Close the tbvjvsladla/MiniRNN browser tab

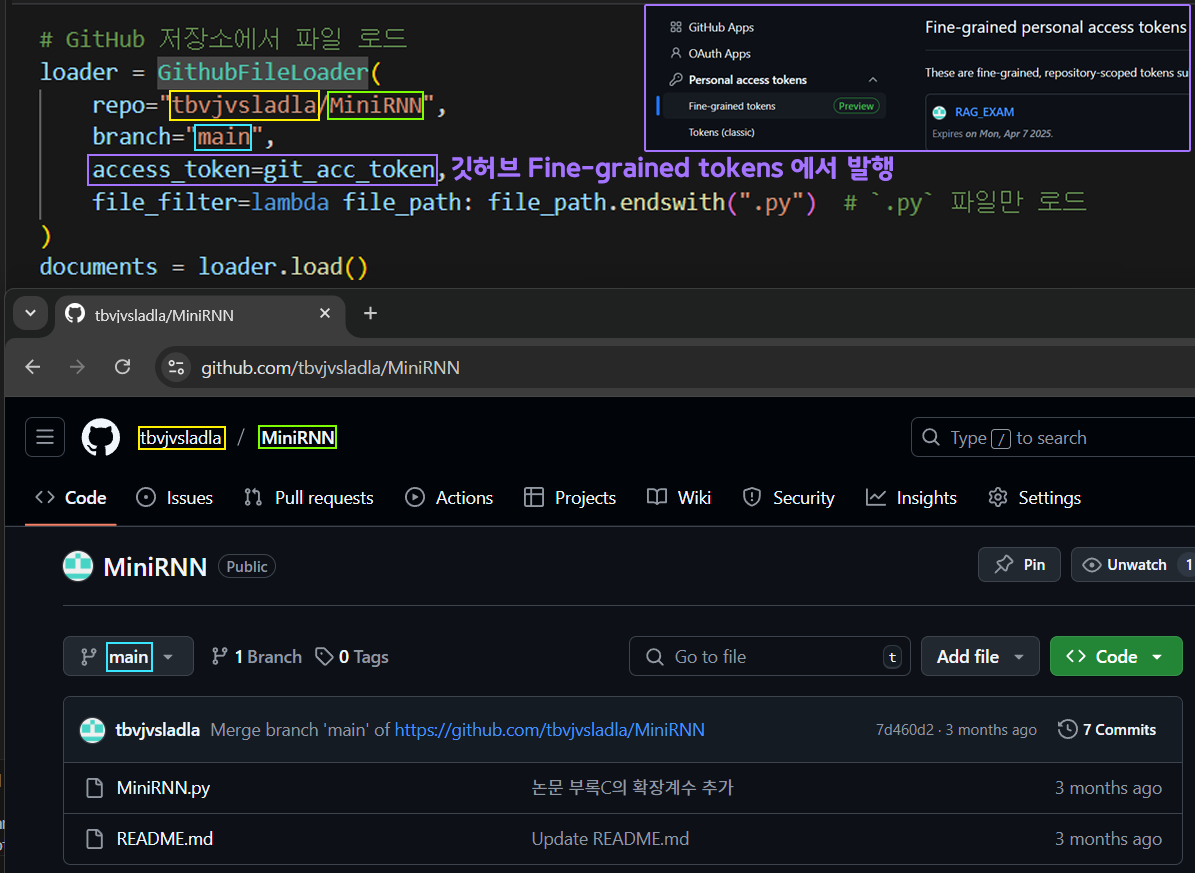pos(325,313)
